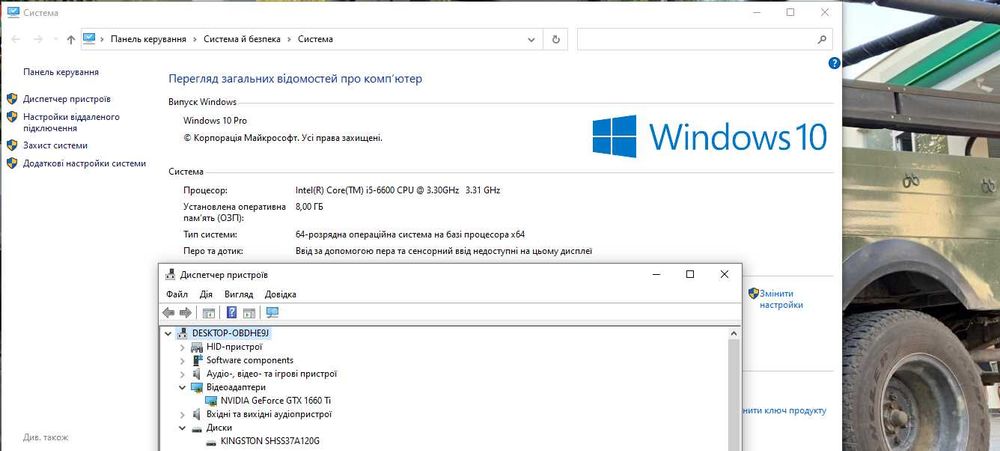Image resolution: width=1000 pixels, height=451 pixels.
Task: Open address bar history dropdown arrow
Action: point(531,40)
